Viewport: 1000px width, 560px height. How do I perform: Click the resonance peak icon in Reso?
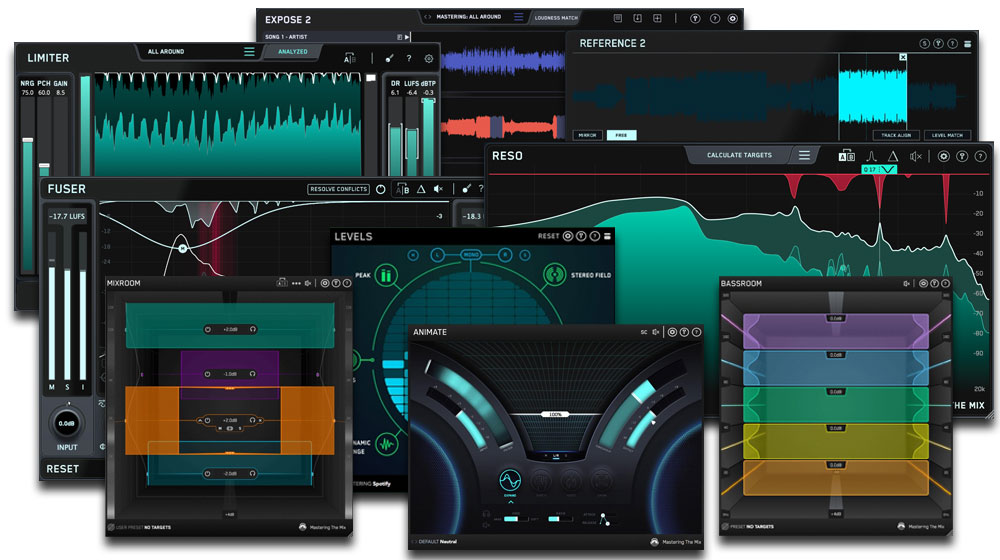(x=871, y=156)
